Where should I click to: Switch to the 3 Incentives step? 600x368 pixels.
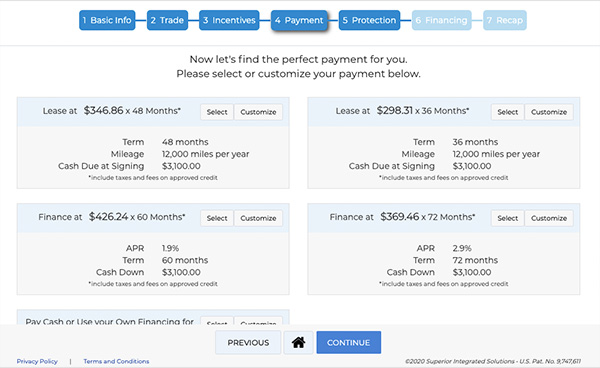[x=229, y=20]
